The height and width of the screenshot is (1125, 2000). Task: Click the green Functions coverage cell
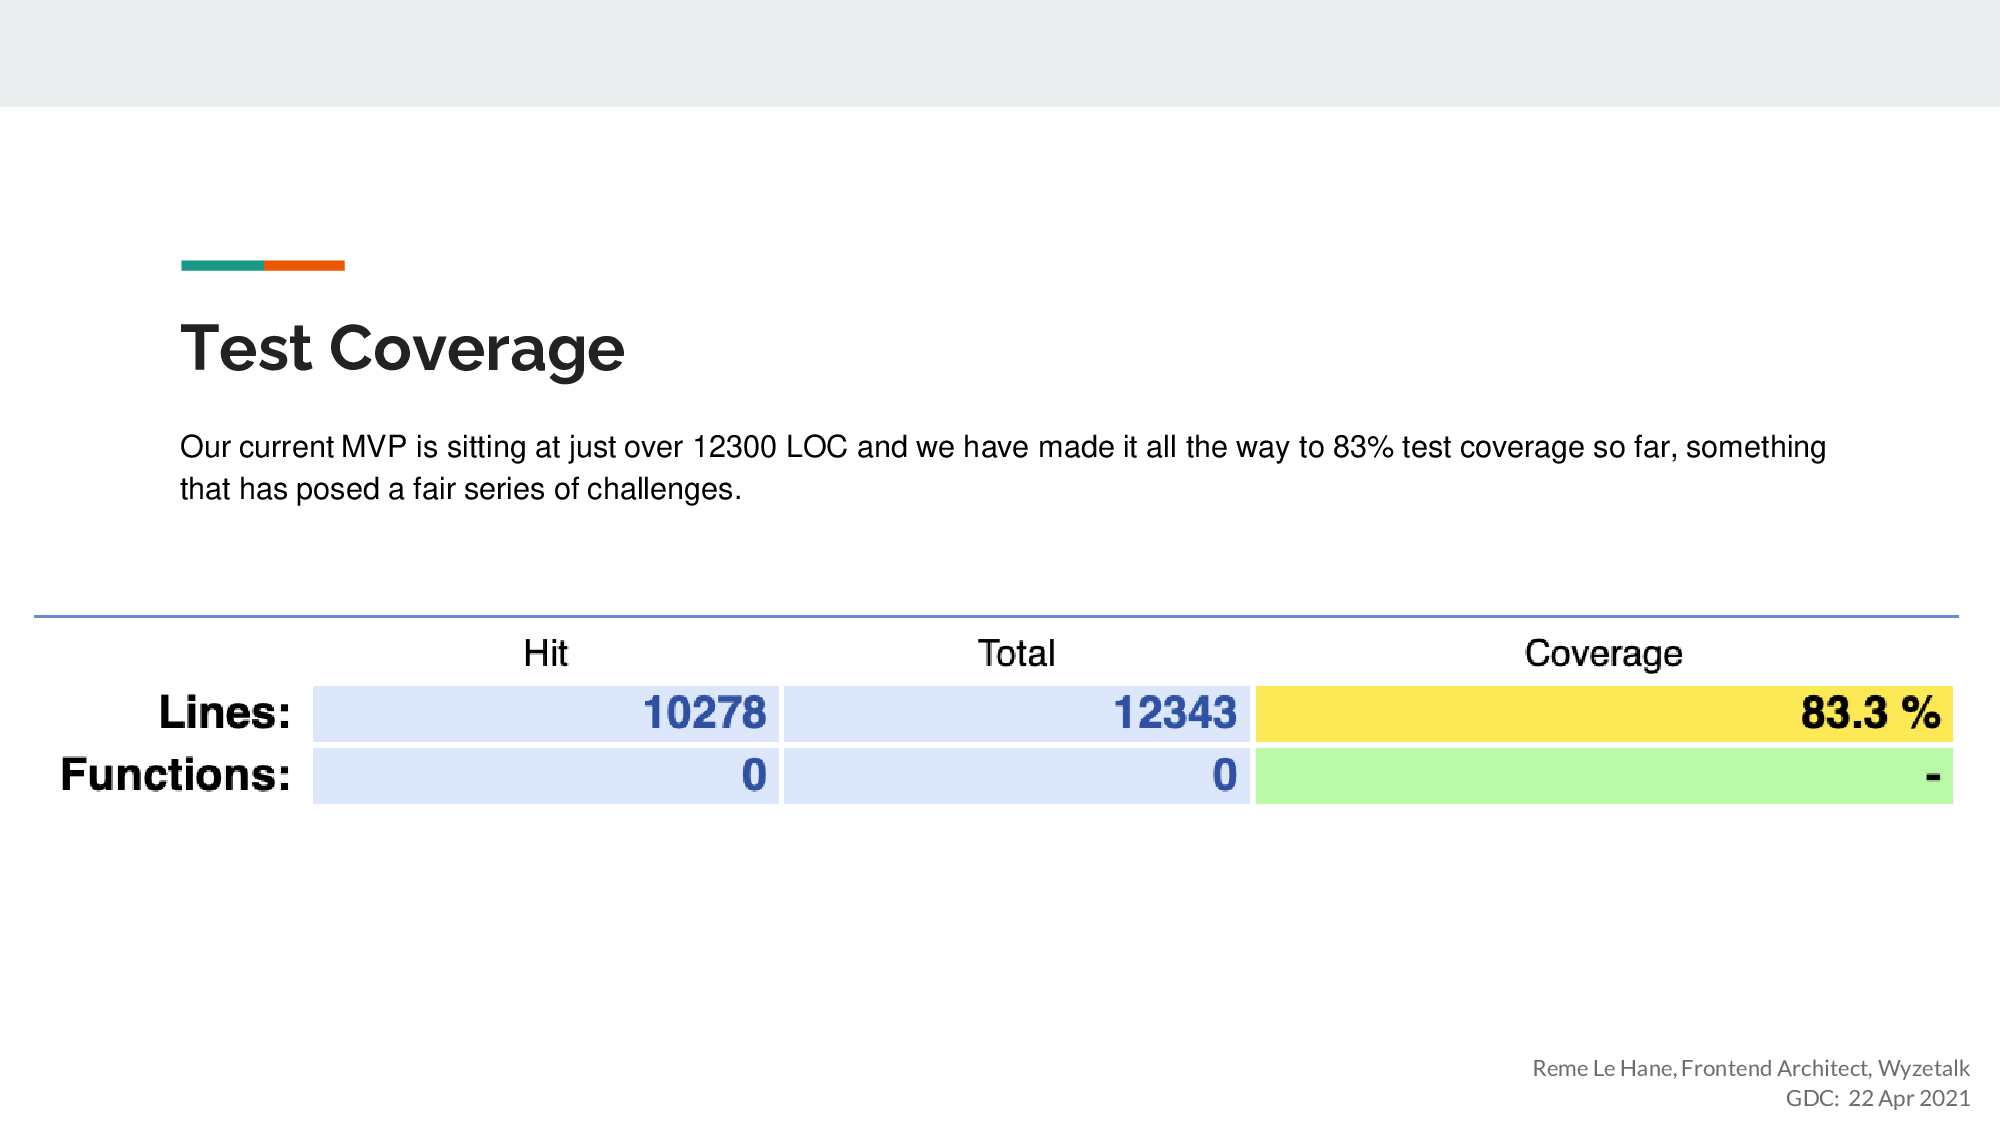(1603, 775)
